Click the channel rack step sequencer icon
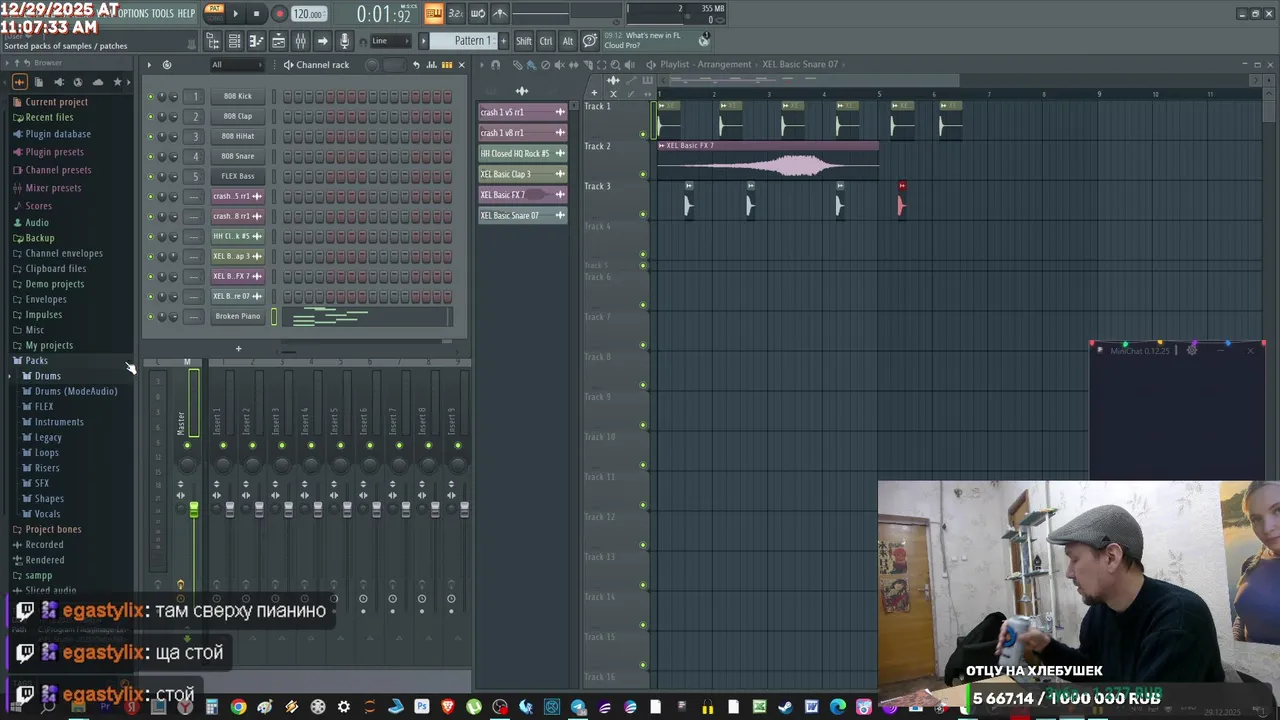The width and height of the screenshot is (1280, 720). (x=446, y=65)
